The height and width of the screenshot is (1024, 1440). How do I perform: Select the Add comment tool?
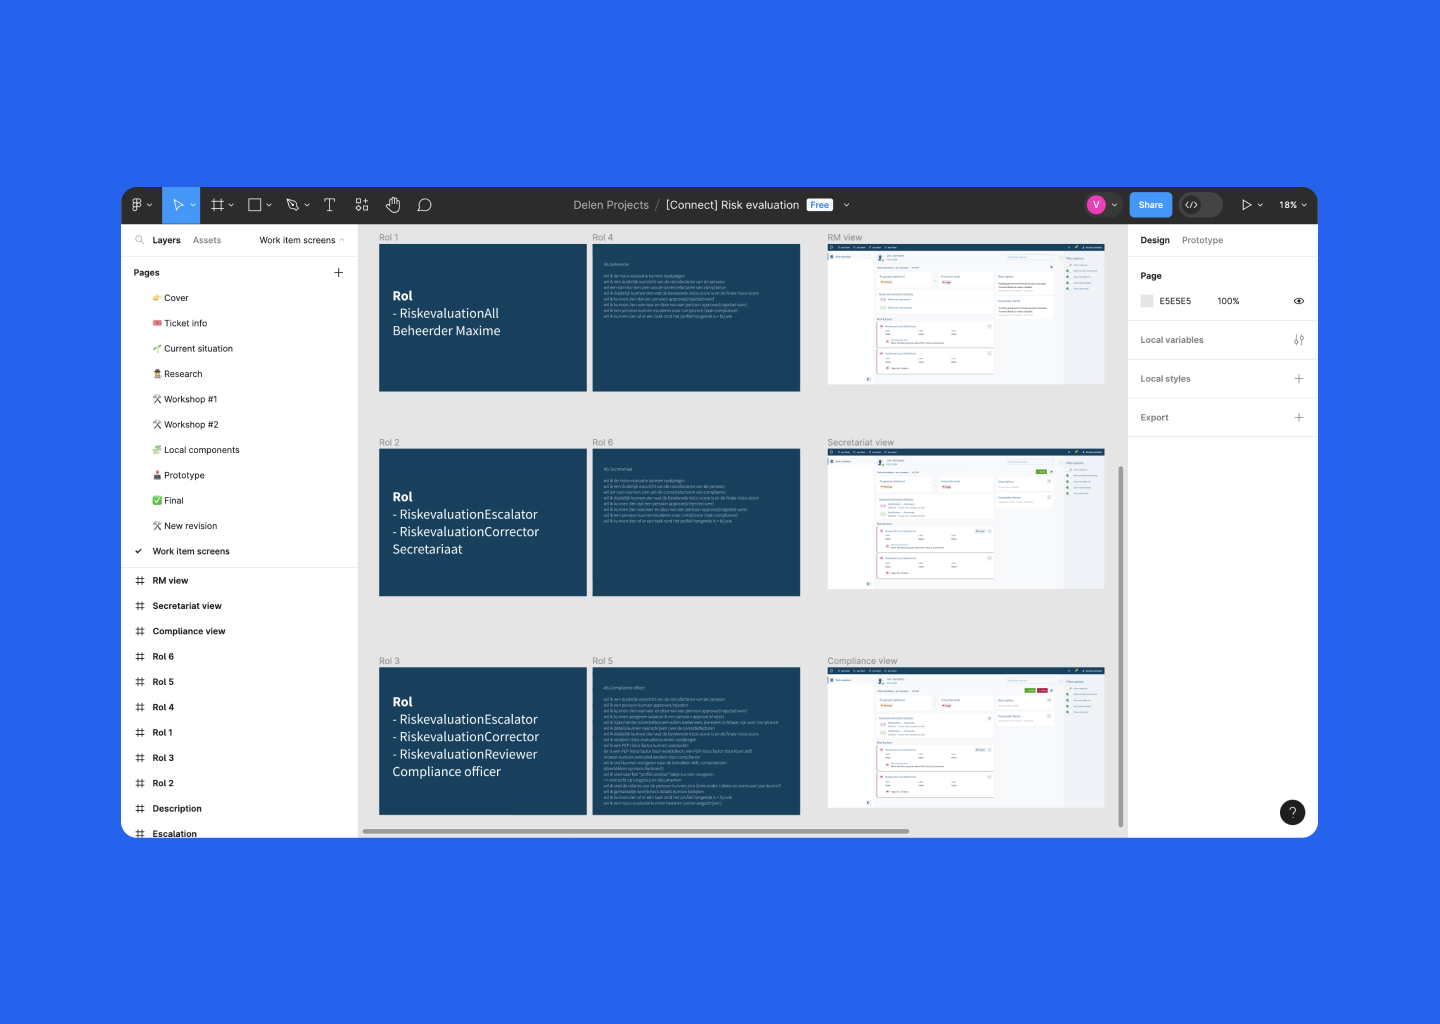coord(425,205)
